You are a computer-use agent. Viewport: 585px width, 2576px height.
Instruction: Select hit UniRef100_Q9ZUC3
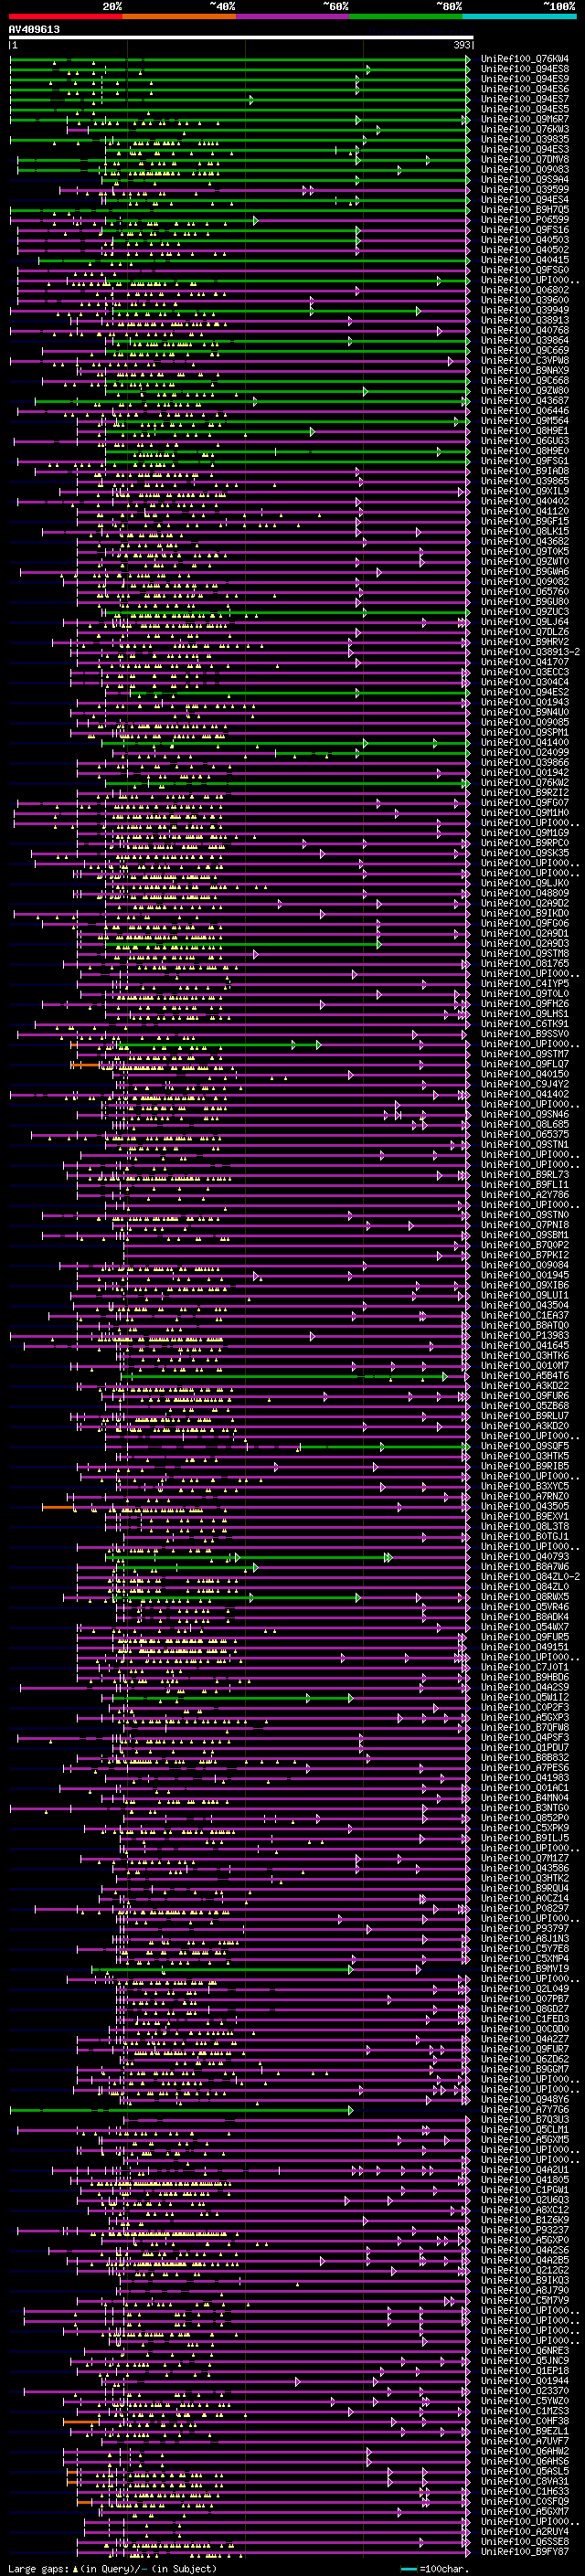click(x=525, y=612)
